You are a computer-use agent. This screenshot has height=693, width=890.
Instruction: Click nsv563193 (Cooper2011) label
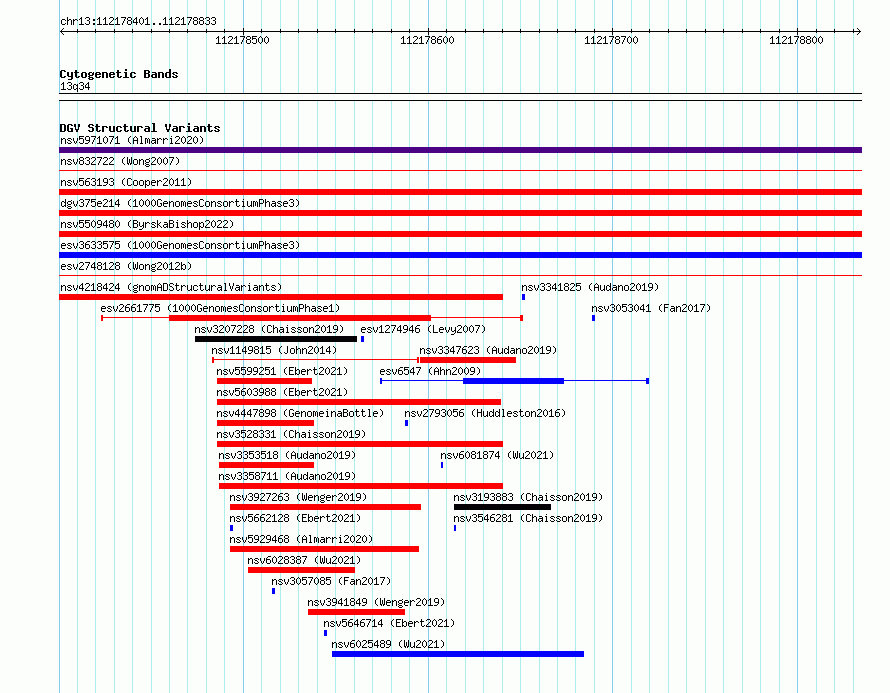(126, 182)
